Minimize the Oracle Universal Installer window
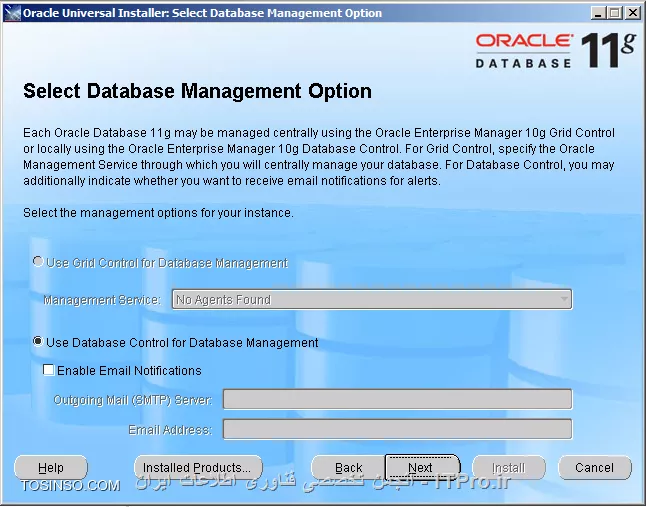The height and width of the screenshot is (507, 646). [598, 13]
